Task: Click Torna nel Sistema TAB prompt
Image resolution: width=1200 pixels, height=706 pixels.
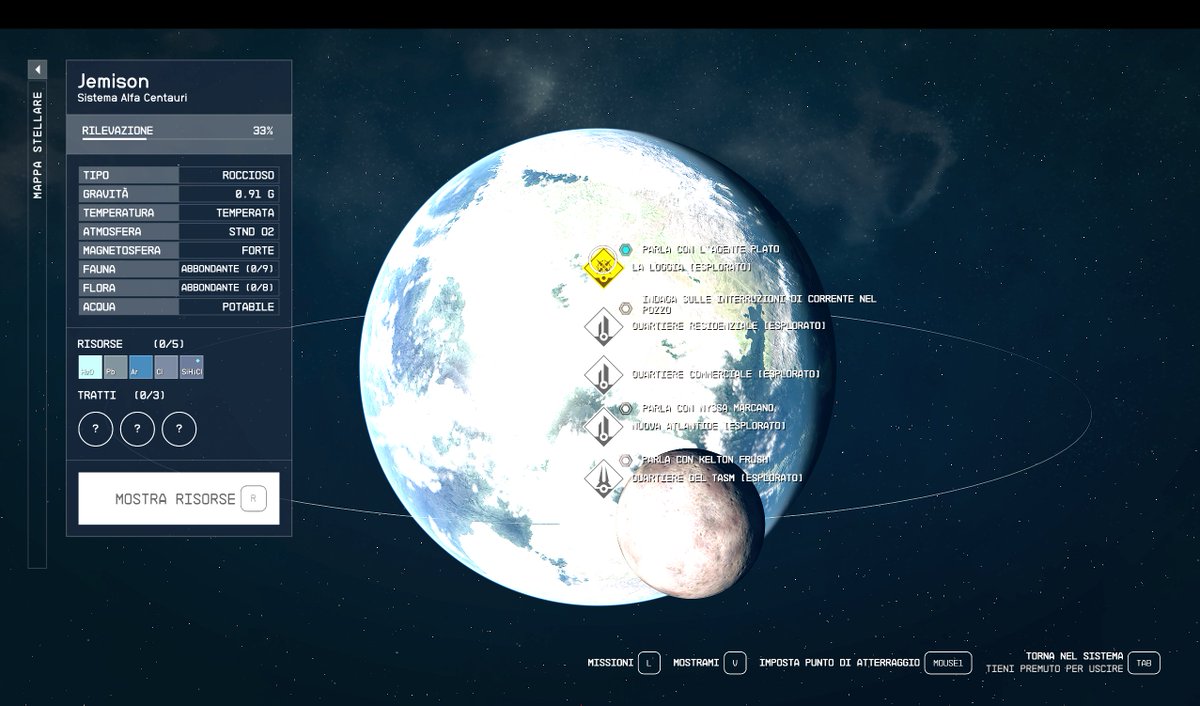Action: [x=1072, y=662]
